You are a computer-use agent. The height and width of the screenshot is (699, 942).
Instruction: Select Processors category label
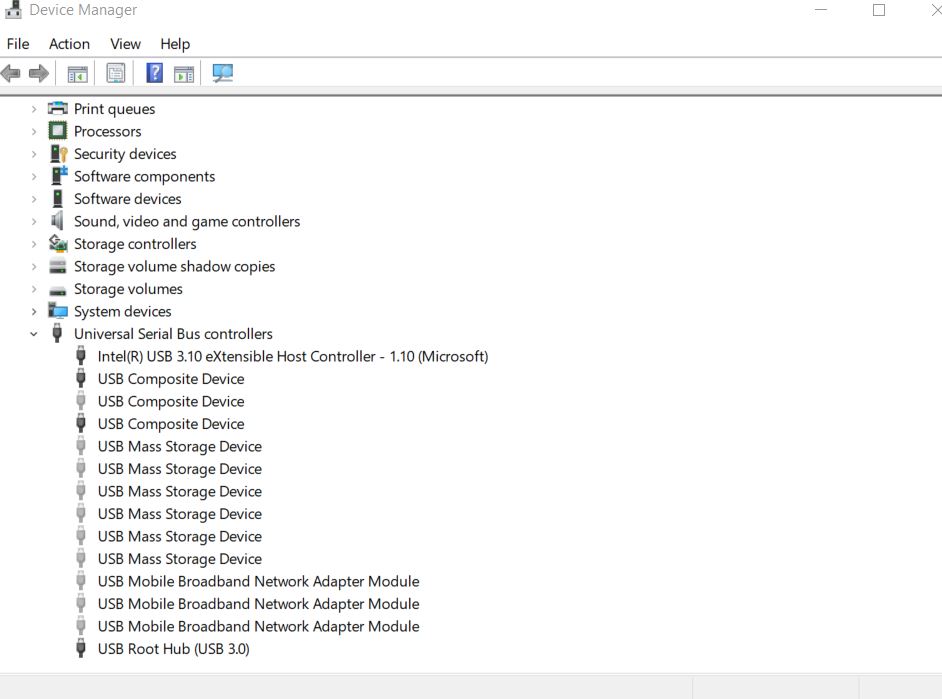click(x=108, y=132)
